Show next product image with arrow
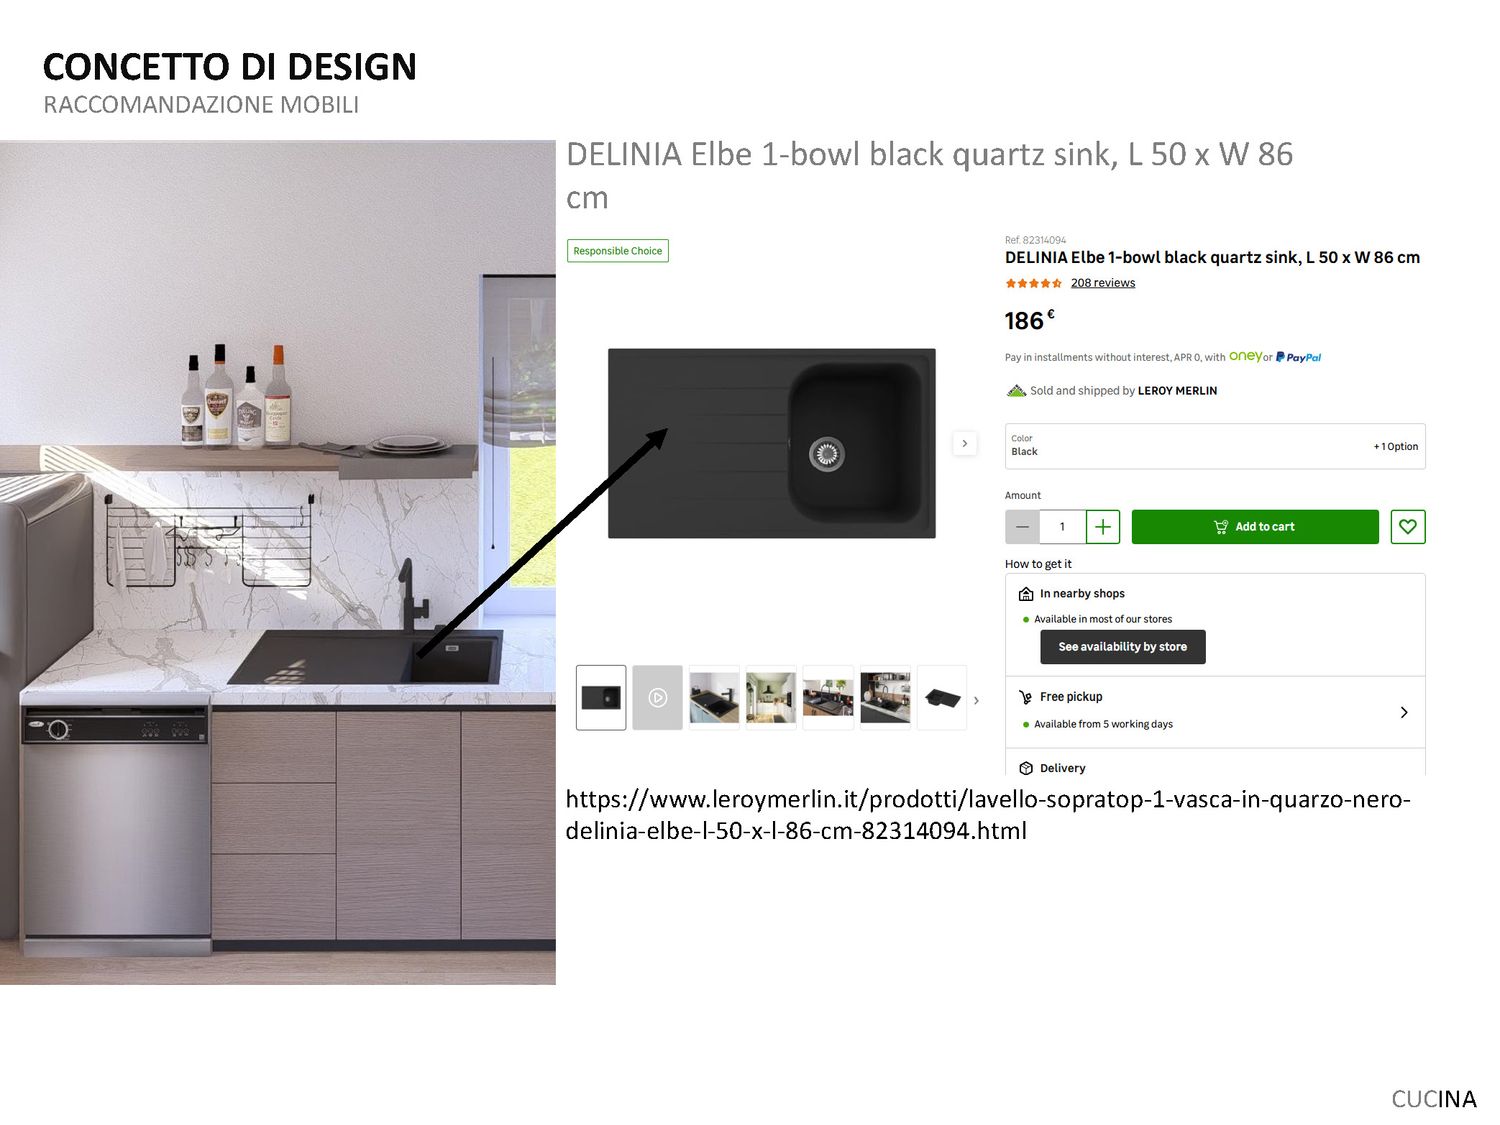The height and width of the screenshot is (1125, 1500). point(964,443)
